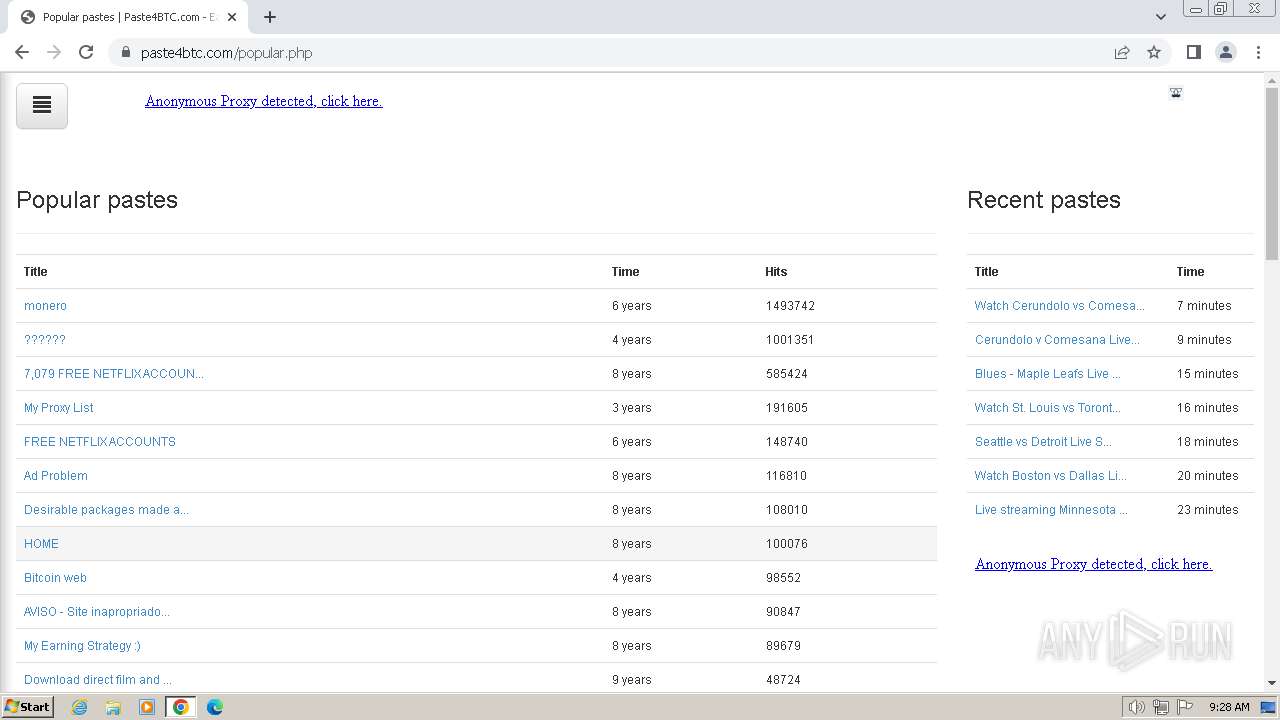The image size is (1280, 720).
Task: Close the Popular pastes tab
Action: (x=231, y=17)
